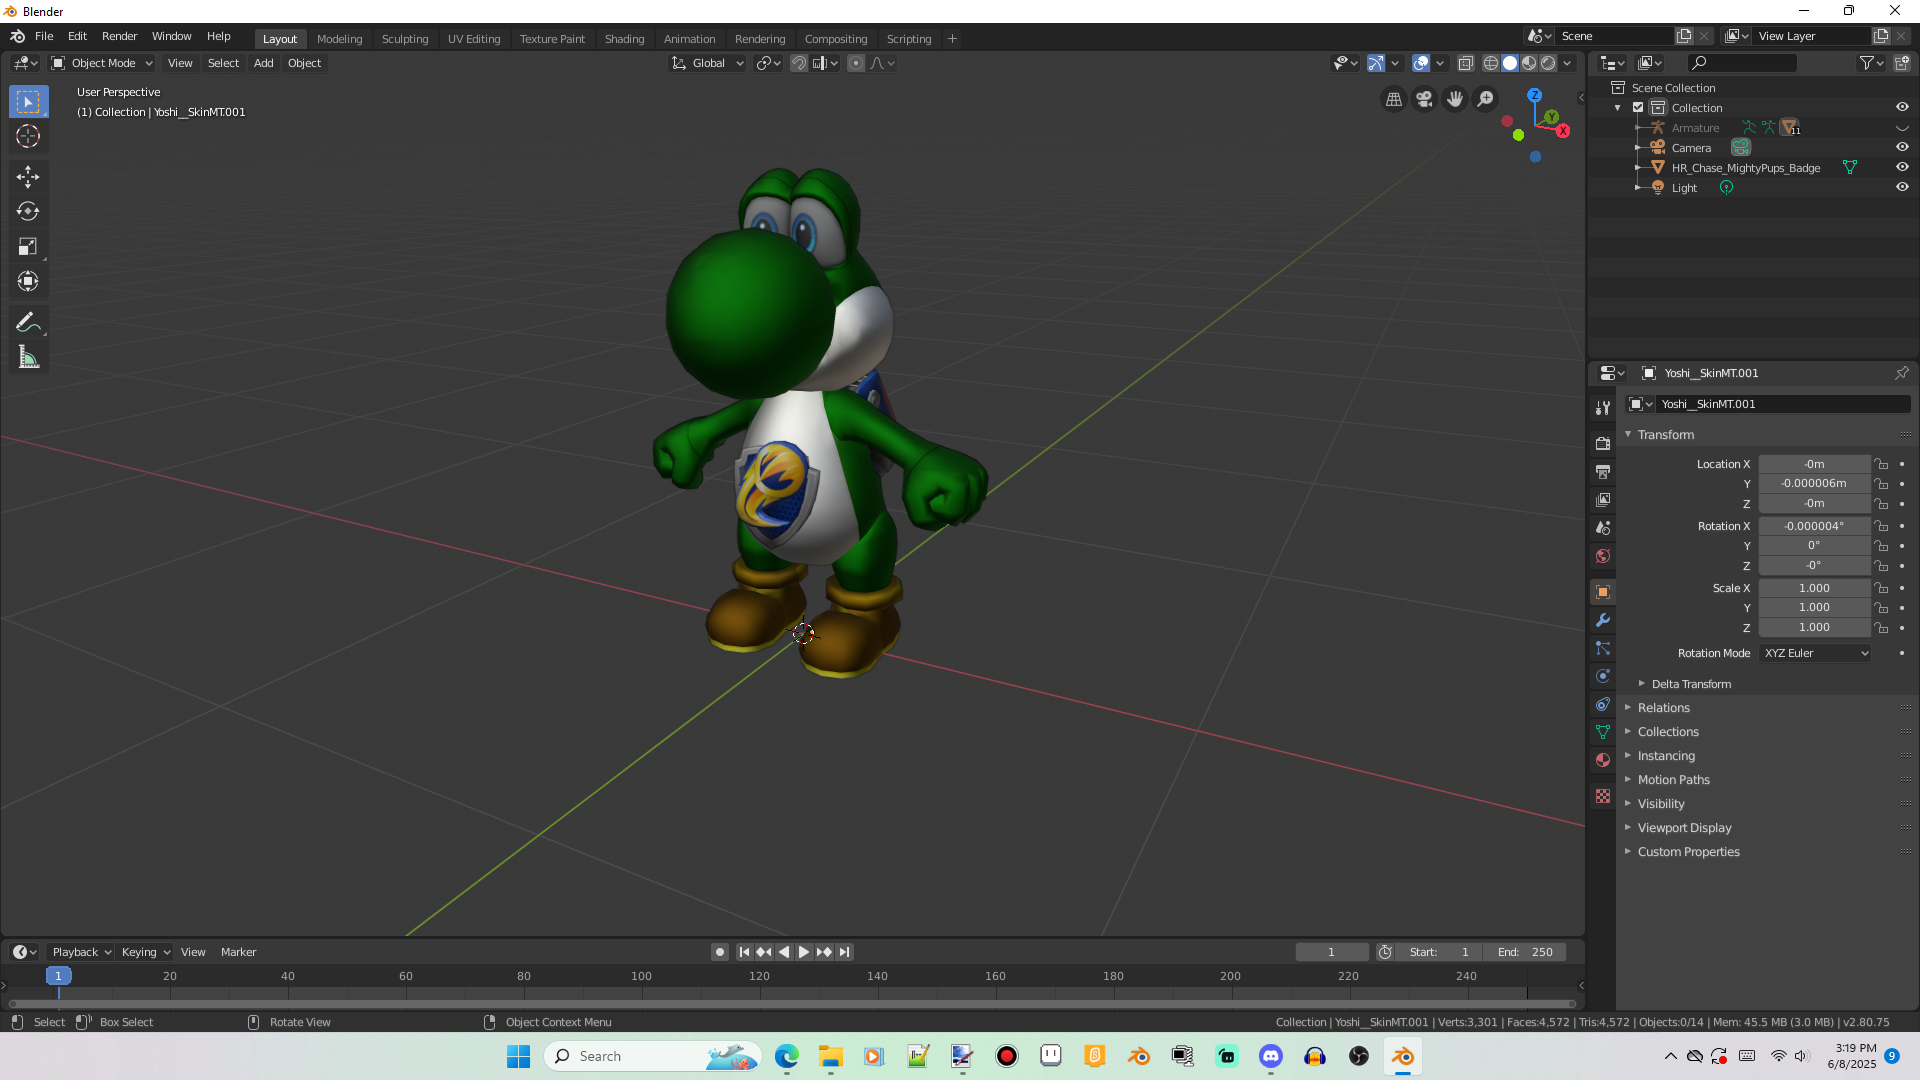The height and width of the screenshot is (1080, 1920).
Task: Toggle viewport overlays
Action: click(1421, 63)
